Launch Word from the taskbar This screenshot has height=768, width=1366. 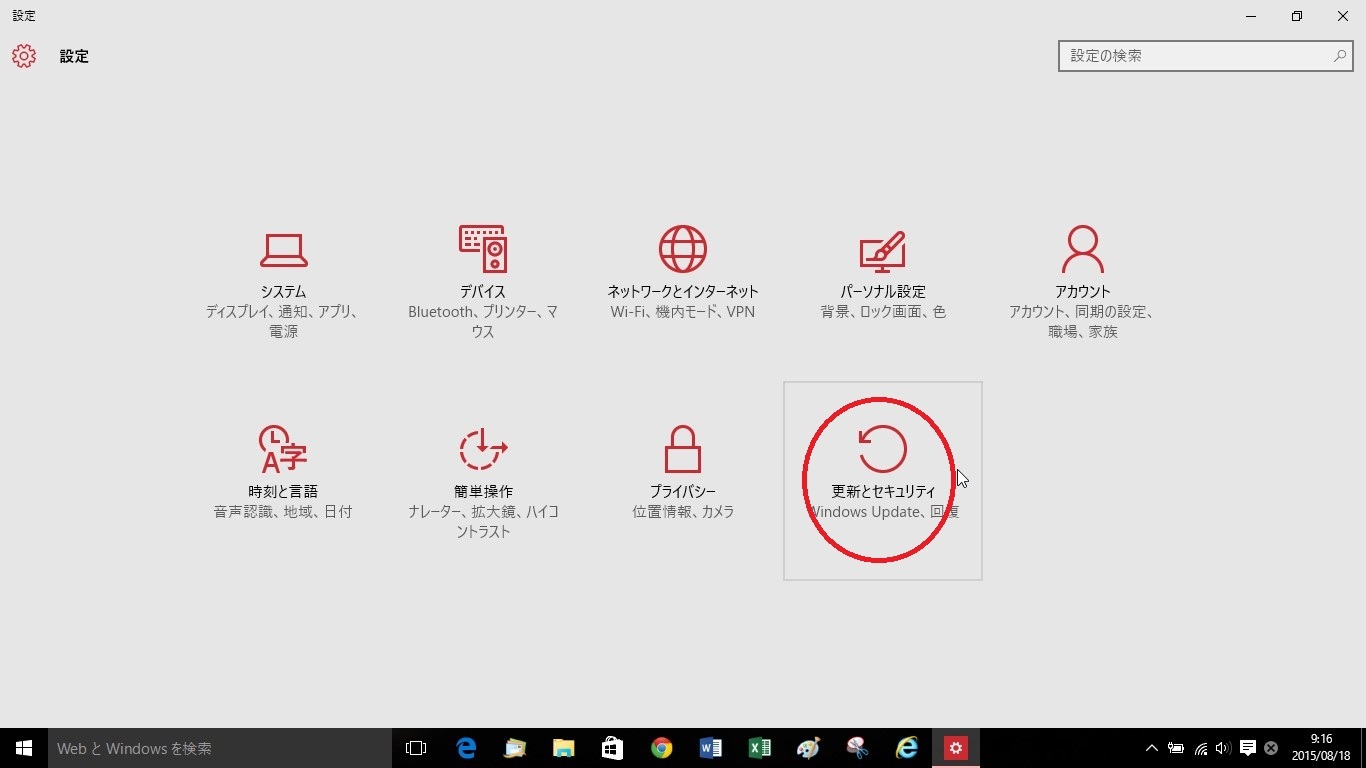click(x=710, y=748)
